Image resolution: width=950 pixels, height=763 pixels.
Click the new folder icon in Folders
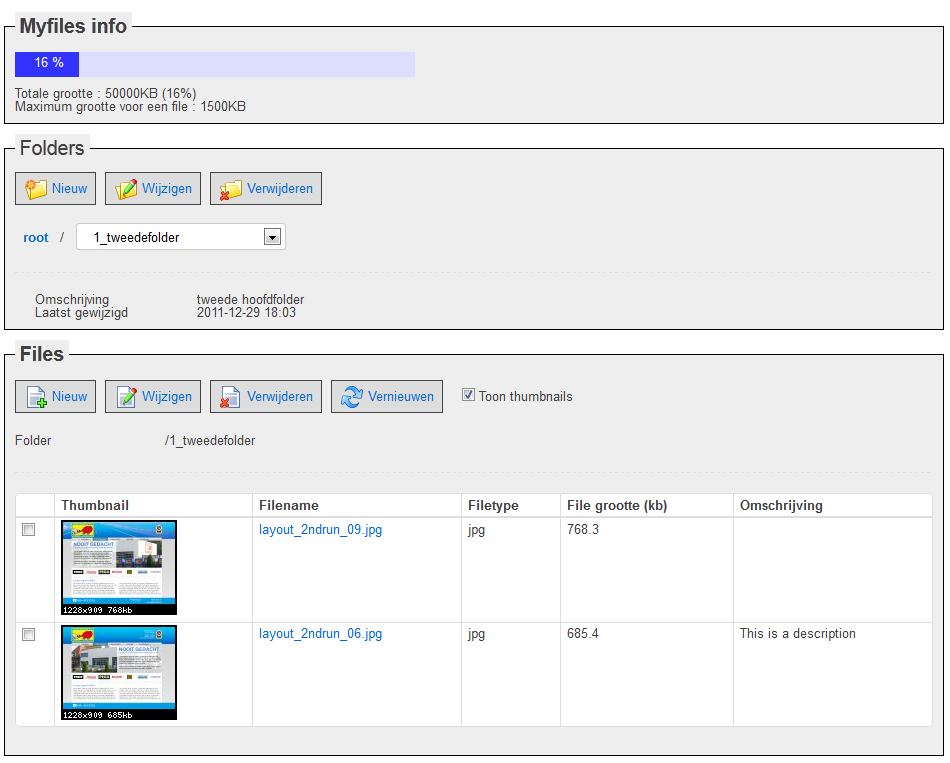pos(36,189)
